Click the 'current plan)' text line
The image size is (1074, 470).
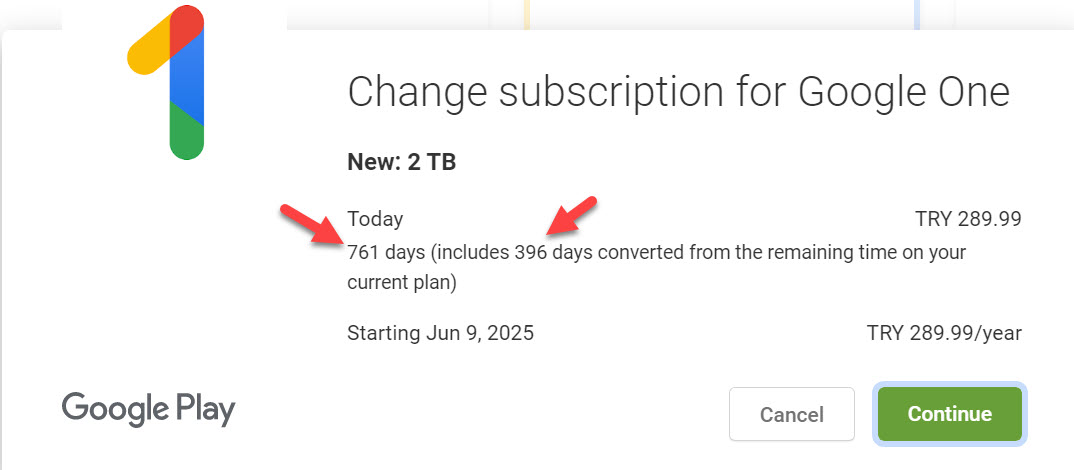pyautogui.click(x=401, y=283)
